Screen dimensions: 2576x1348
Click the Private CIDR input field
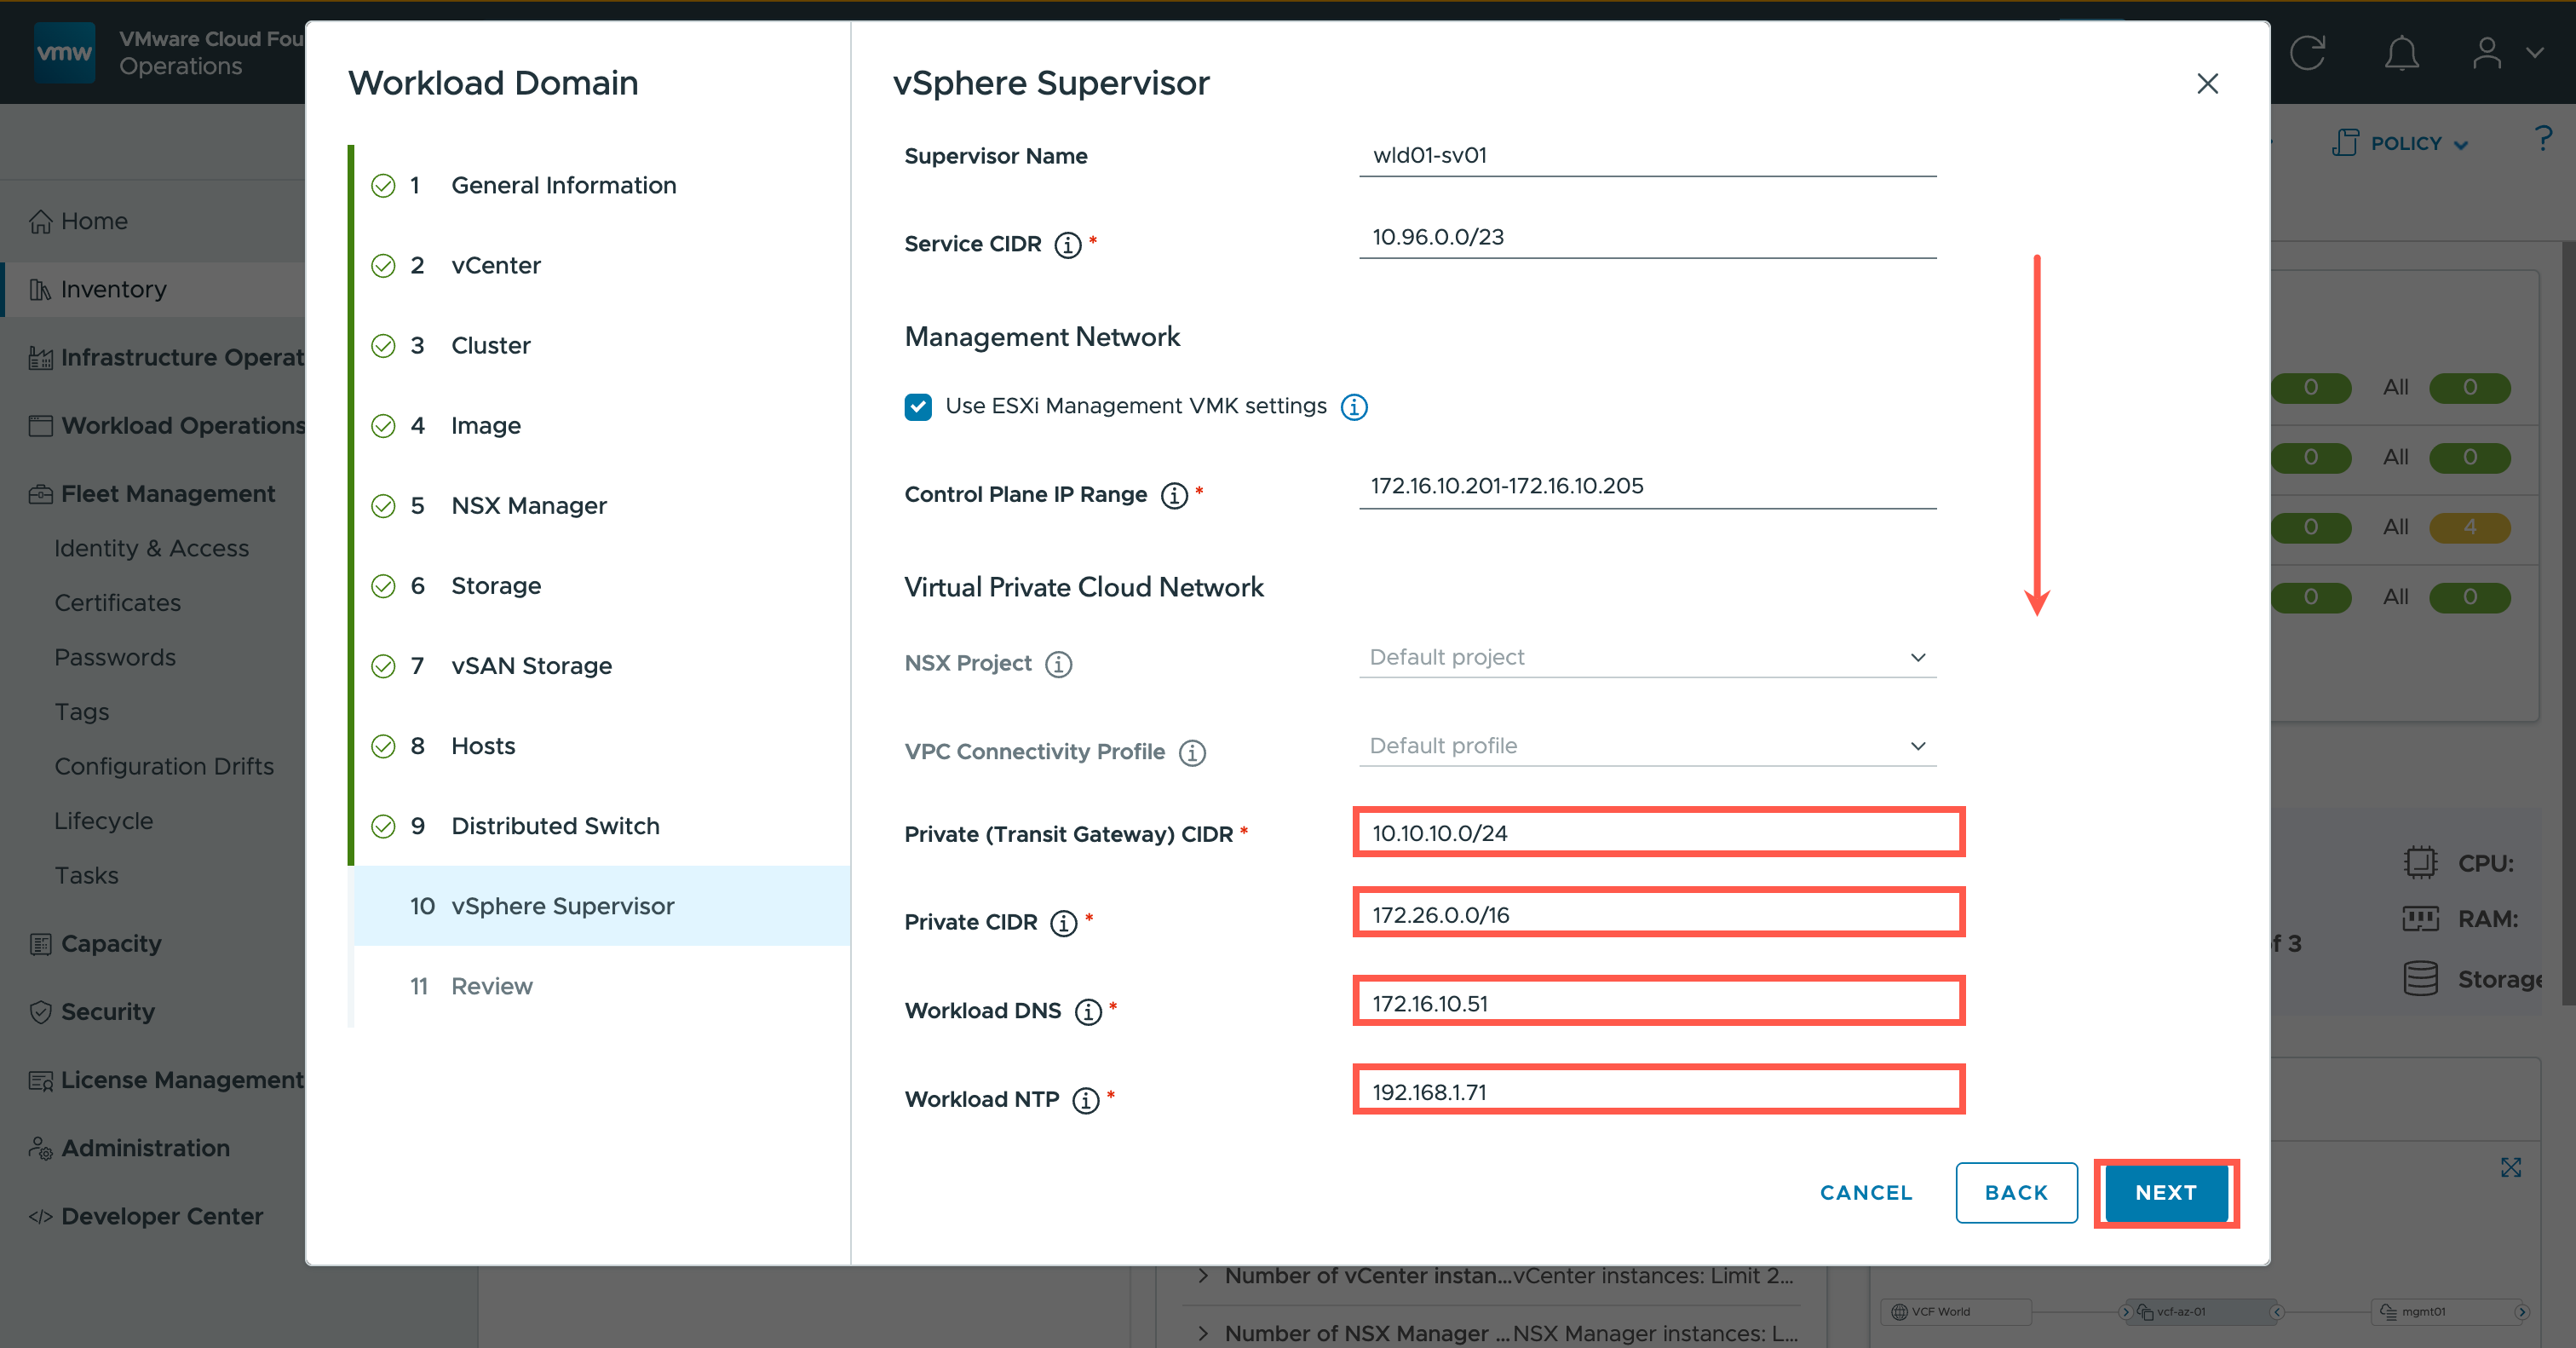pos(1657,914)
